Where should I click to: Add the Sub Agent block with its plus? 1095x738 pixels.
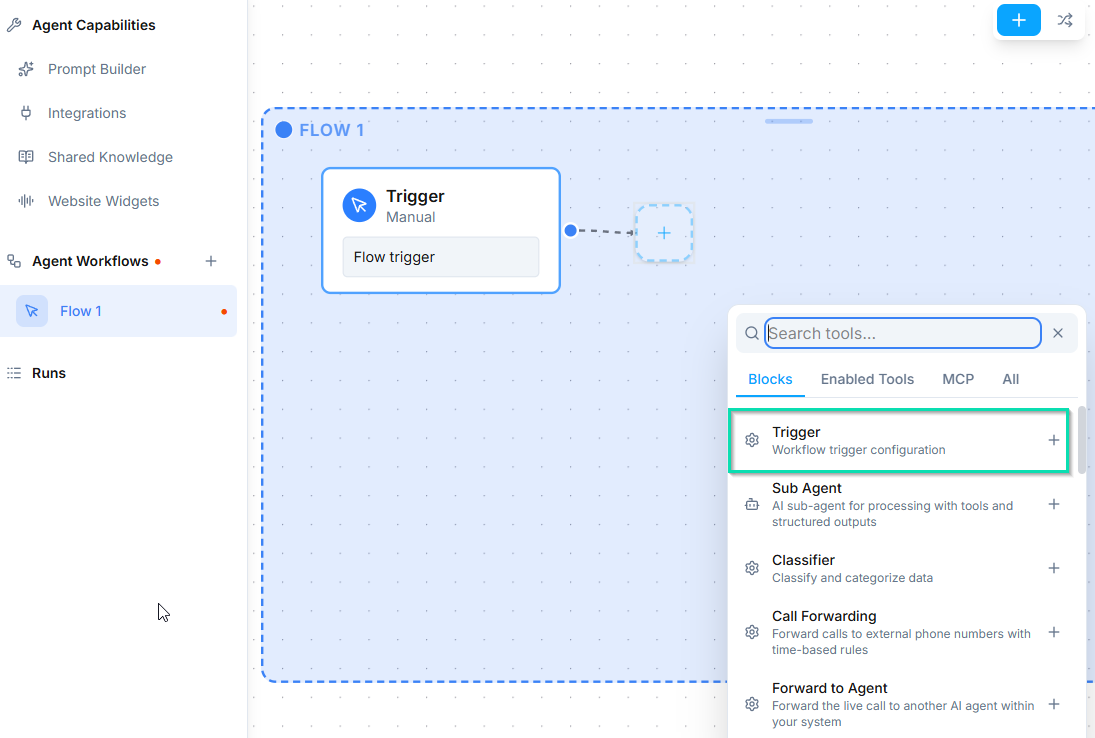1053,504
